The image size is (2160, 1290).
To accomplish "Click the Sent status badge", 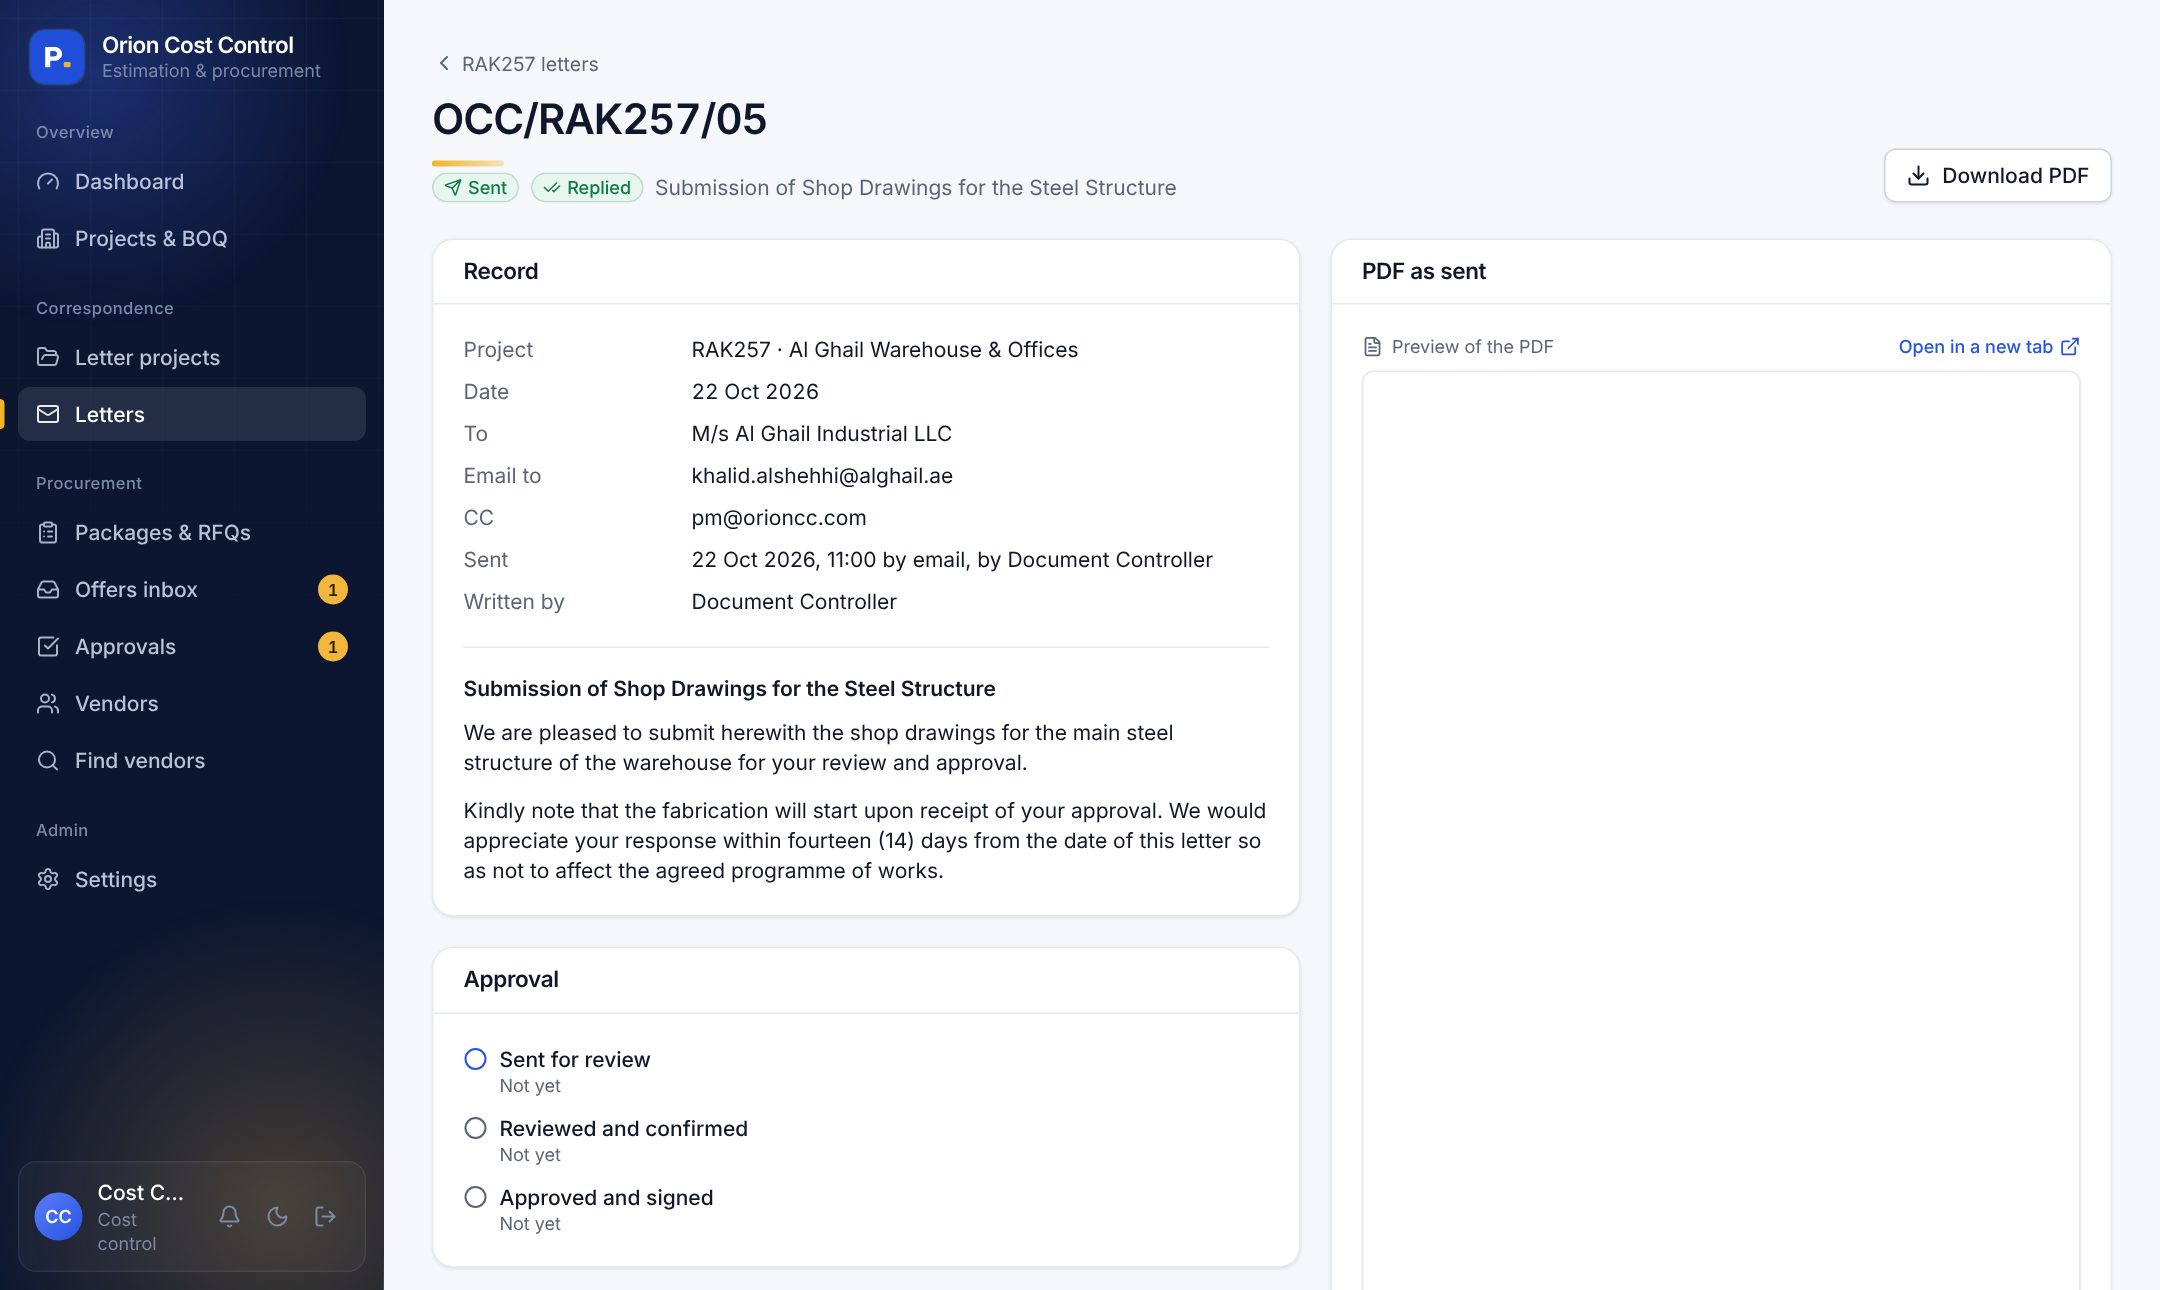I will pos(475,187).
